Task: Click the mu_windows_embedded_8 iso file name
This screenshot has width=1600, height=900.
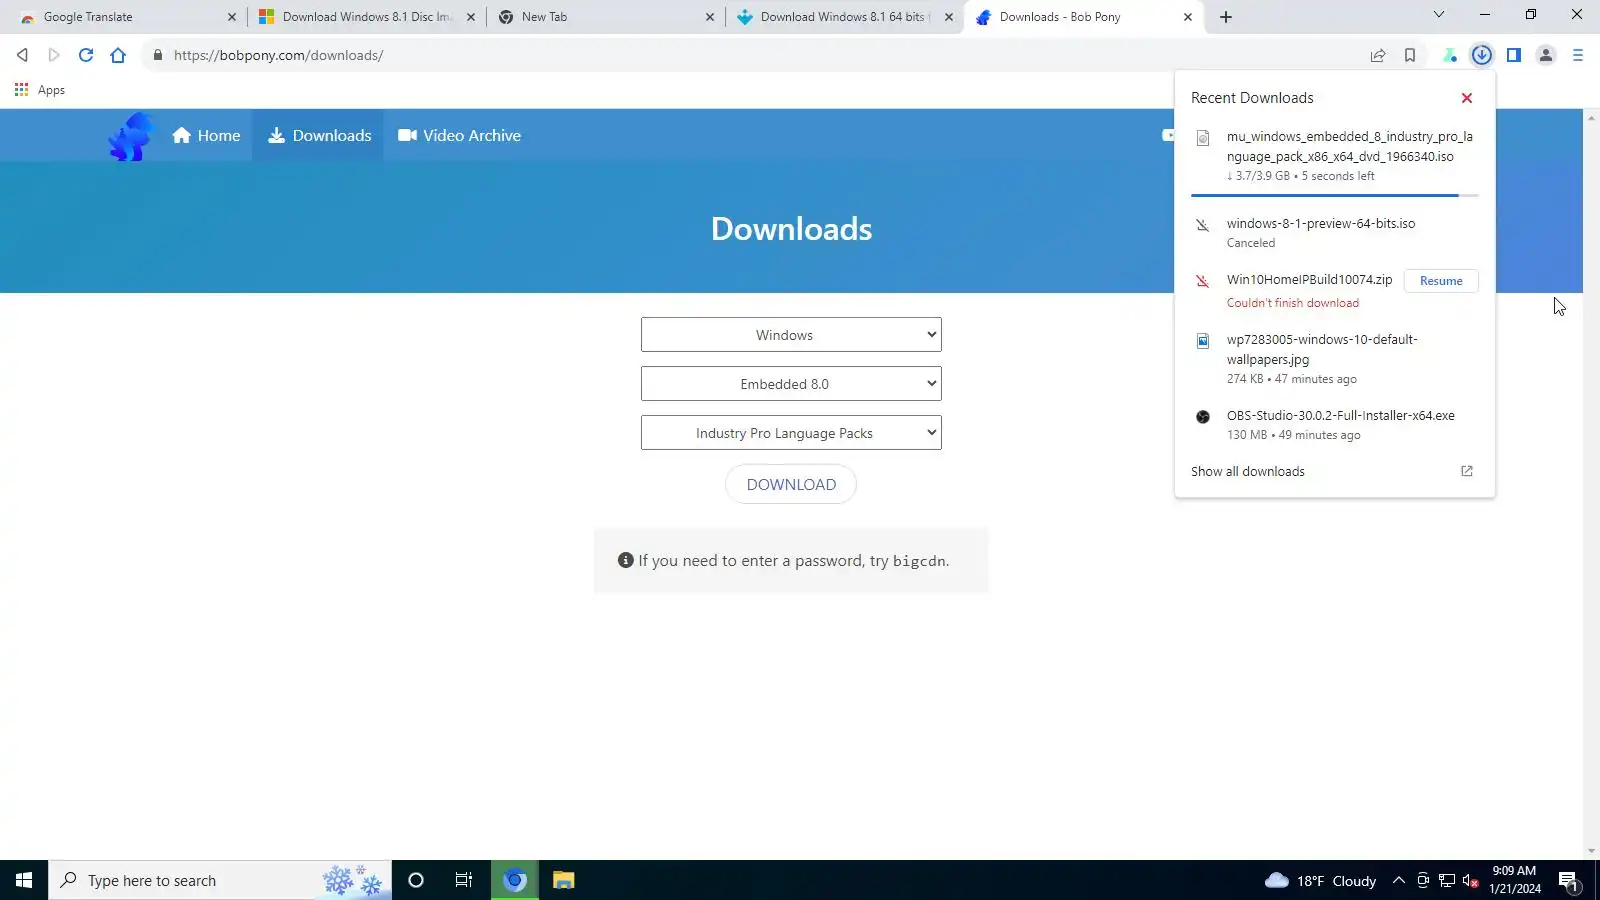Action: coord(1350,147)
